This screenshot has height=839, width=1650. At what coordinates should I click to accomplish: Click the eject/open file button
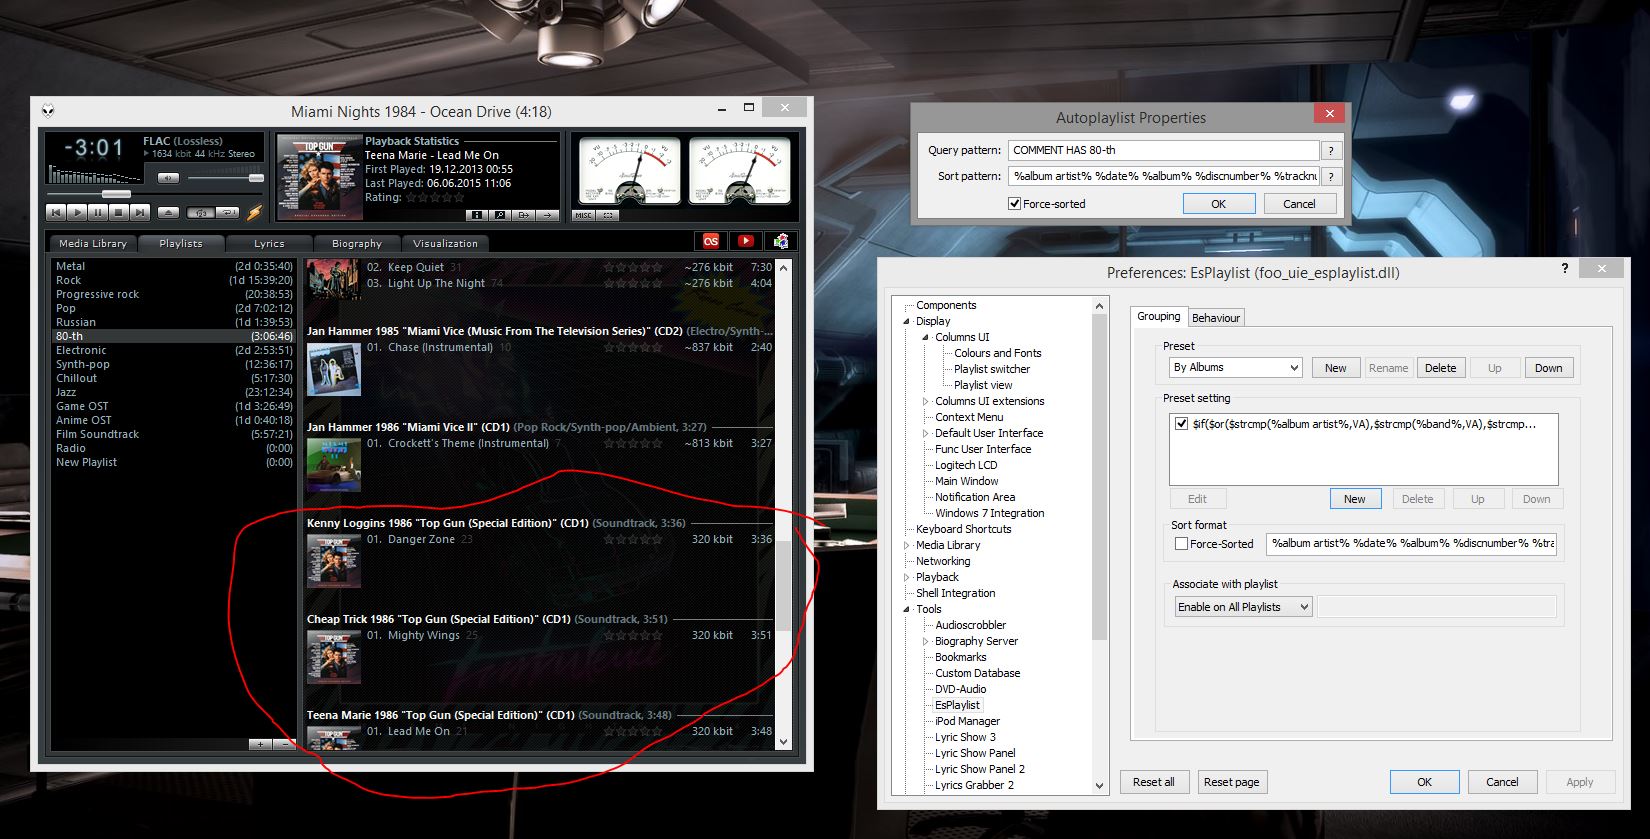[169, 212]
